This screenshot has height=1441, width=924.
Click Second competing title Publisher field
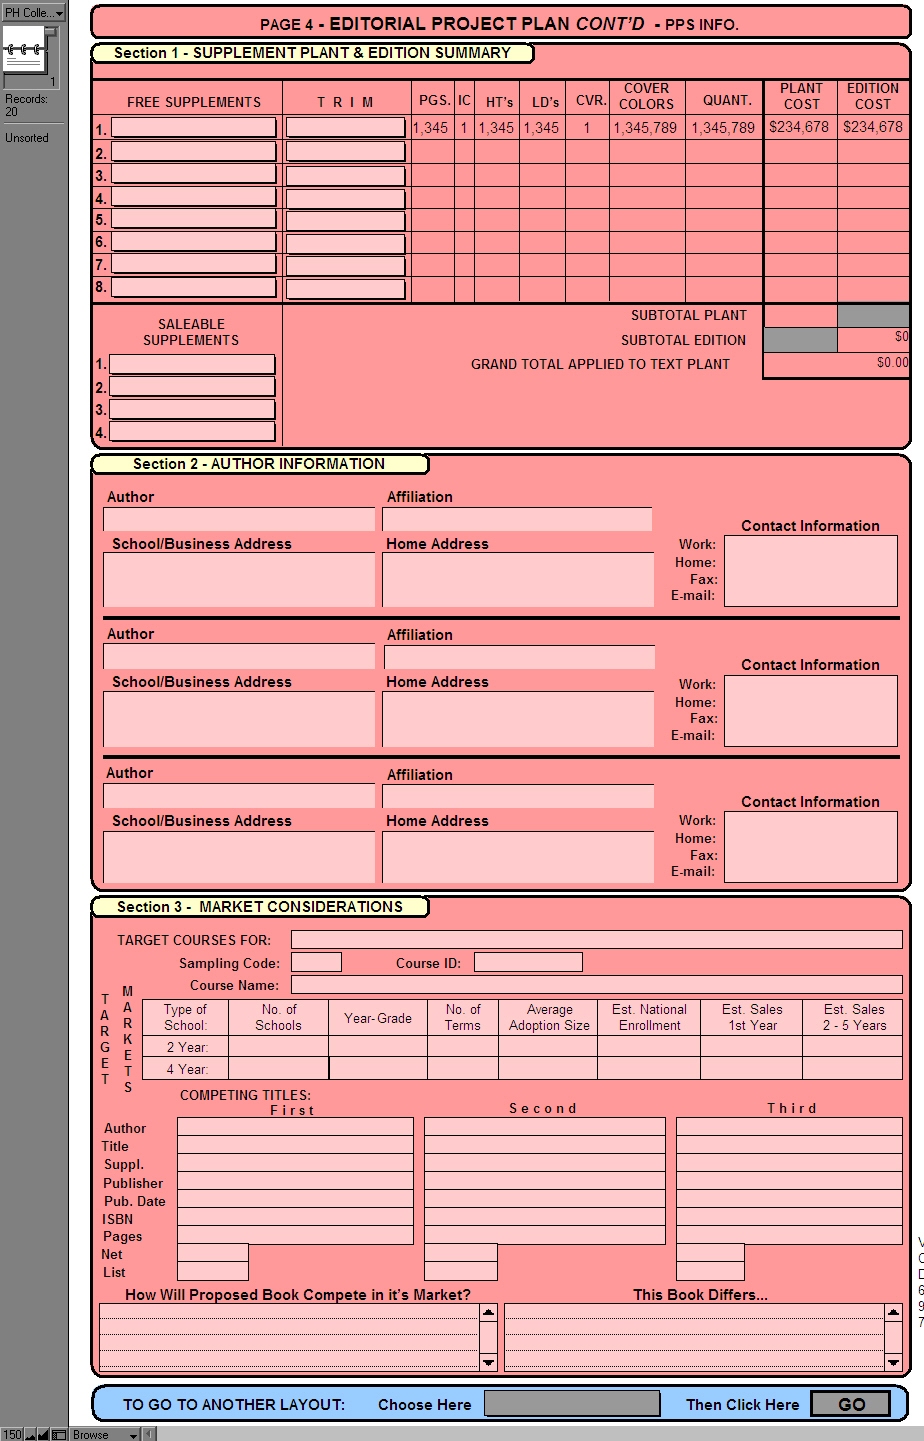pos(545,1181)
